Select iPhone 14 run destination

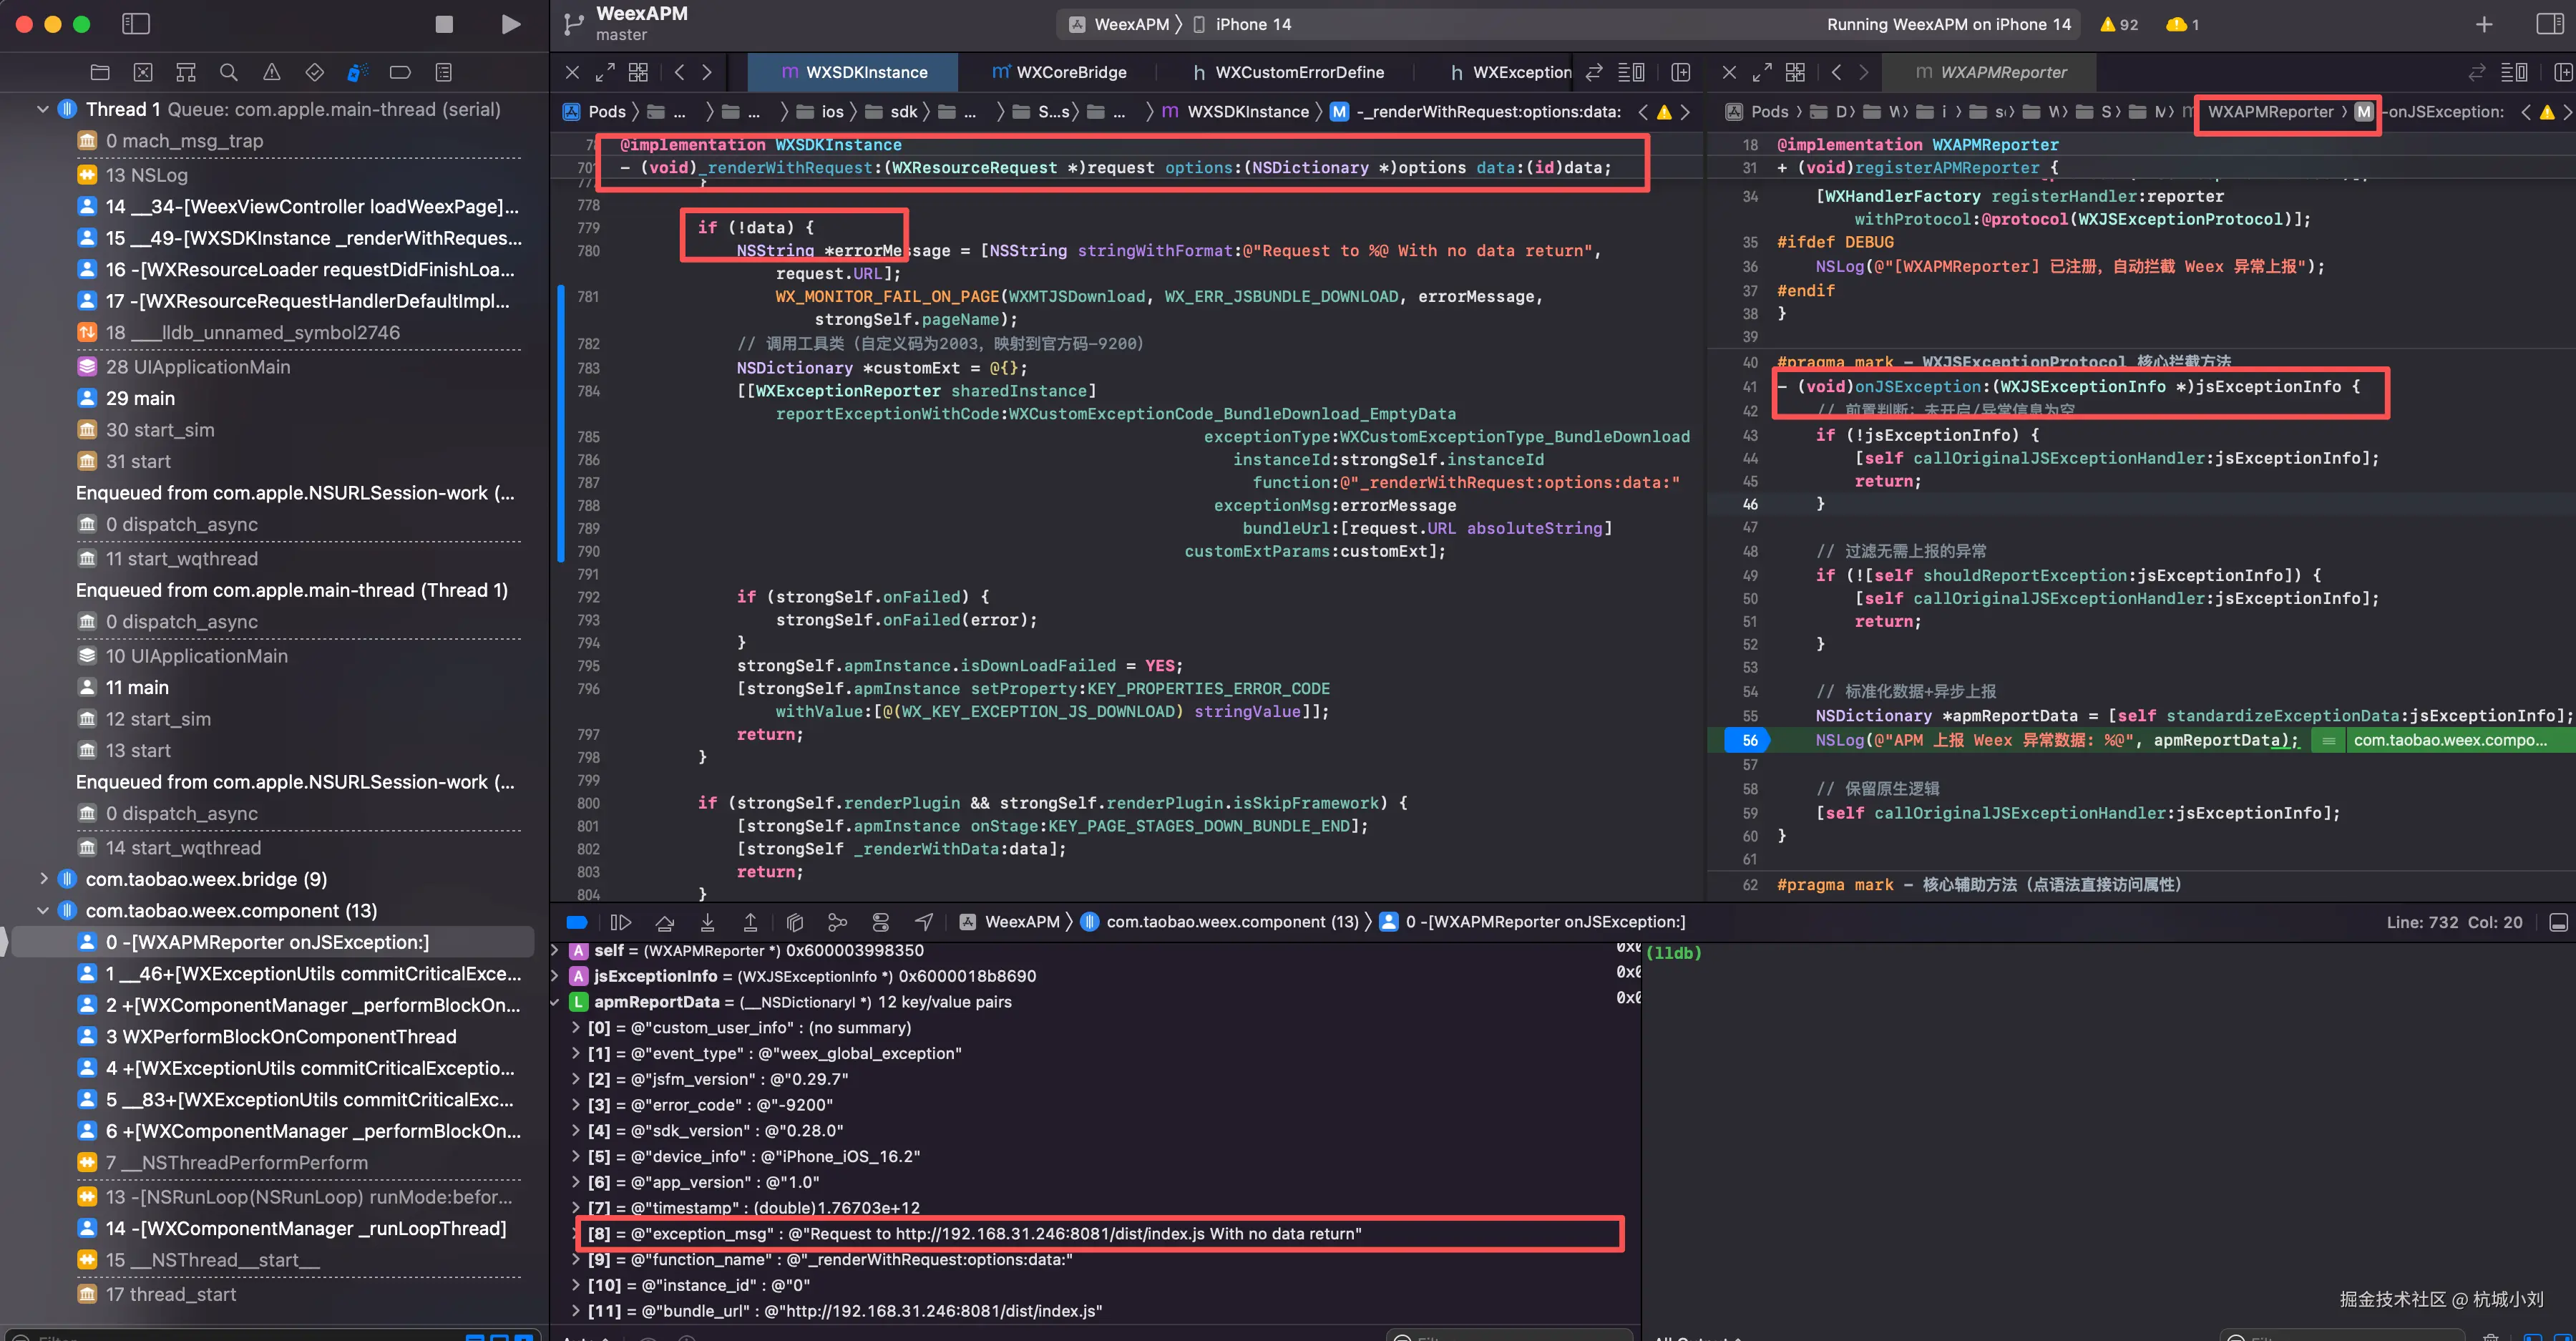click(x=1252, y=24)
